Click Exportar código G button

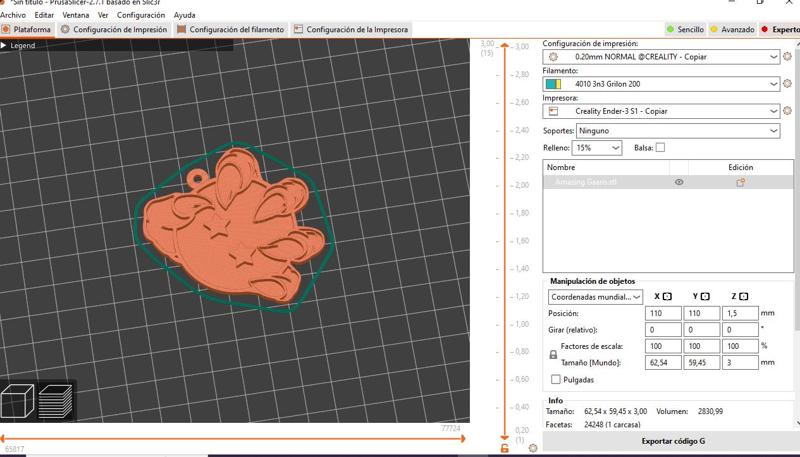point(673,441)
